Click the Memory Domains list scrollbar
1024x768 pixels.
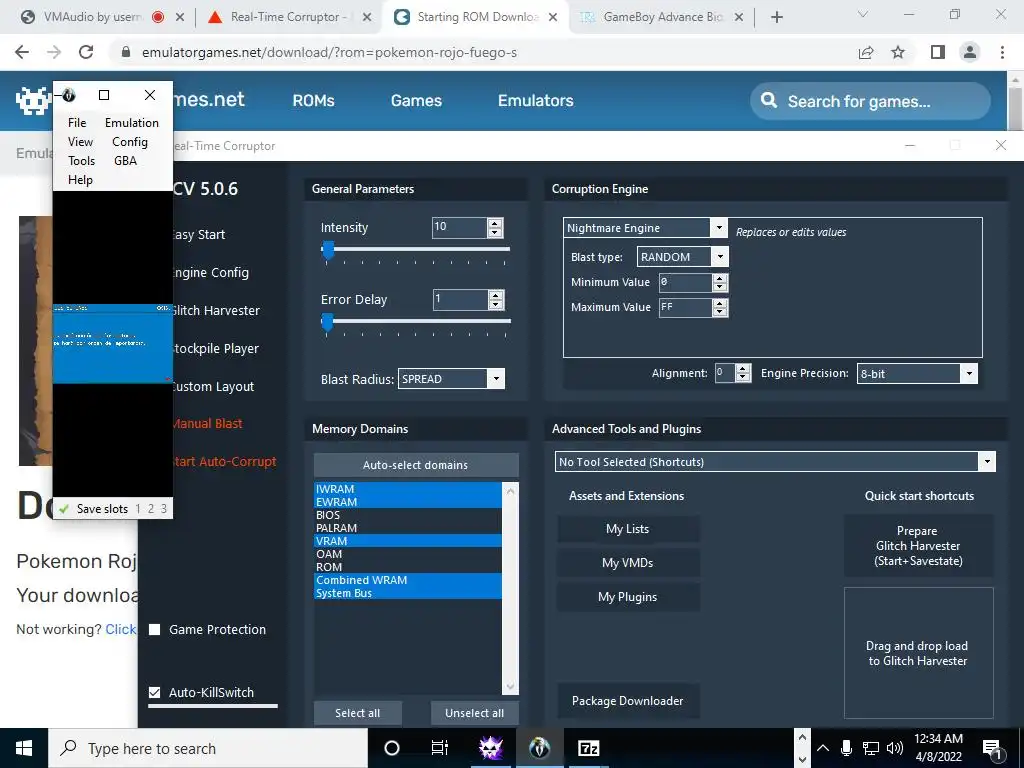tap(510, 588)
